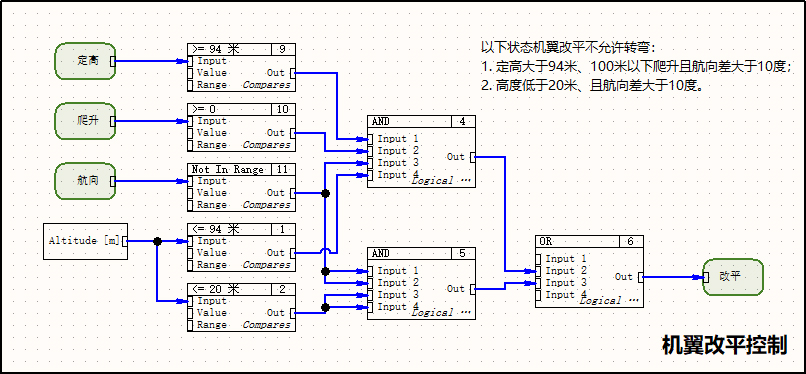Click Input 4 pin of AND block 5
Viewport: 806px width, 374px height.
coord(370,307)
